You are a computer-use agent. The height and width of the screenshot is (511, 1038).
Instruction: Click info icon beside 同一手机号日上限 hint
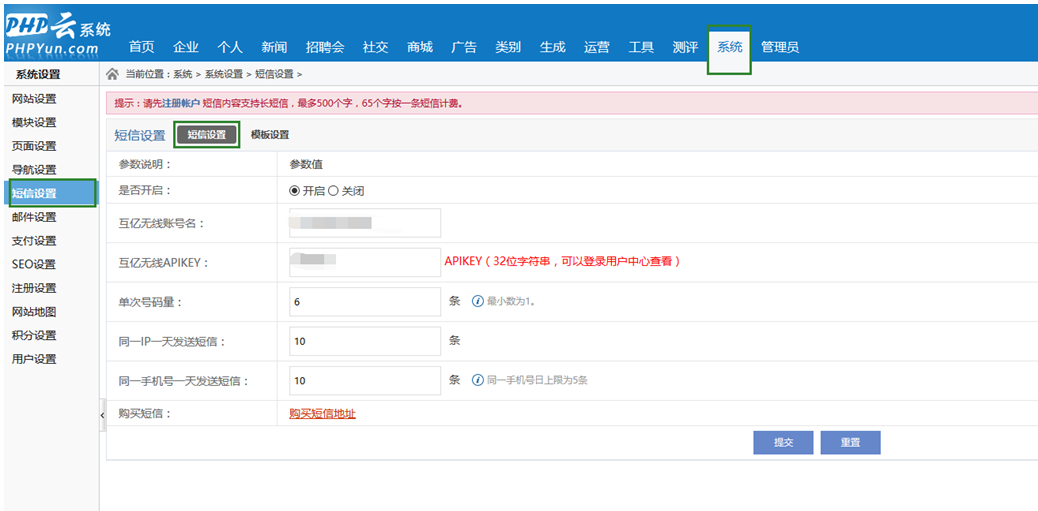pyautogui.click(x=478, y=380)
